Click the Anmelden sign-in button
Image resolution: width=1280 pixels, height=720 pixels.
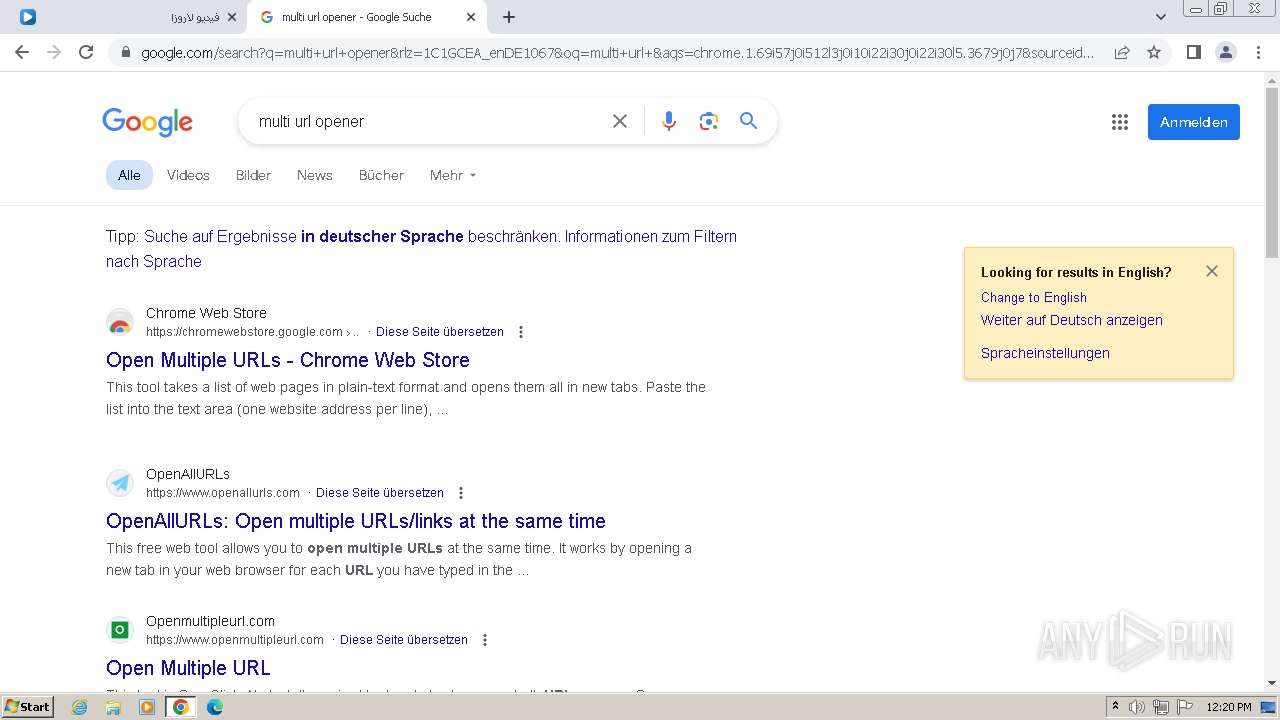point(1193,122)
